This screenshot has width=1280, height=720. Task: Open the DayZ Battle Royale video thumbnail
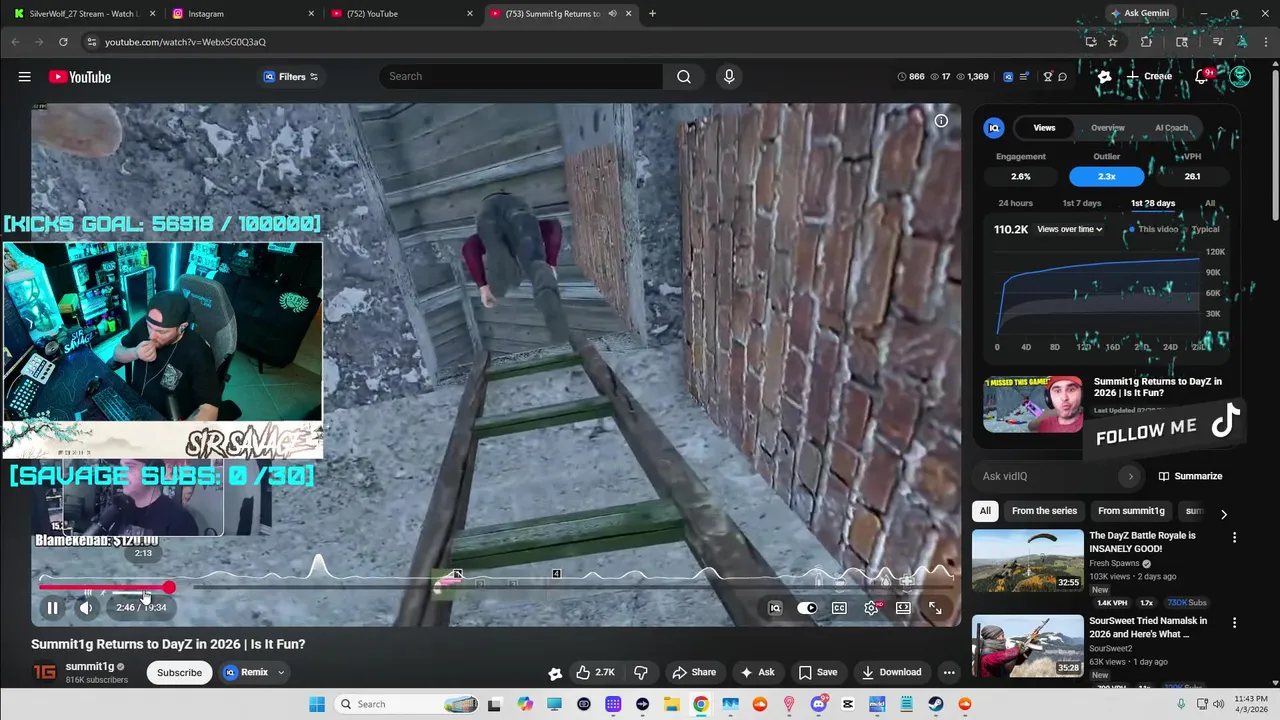click(x=1027, y=561)
